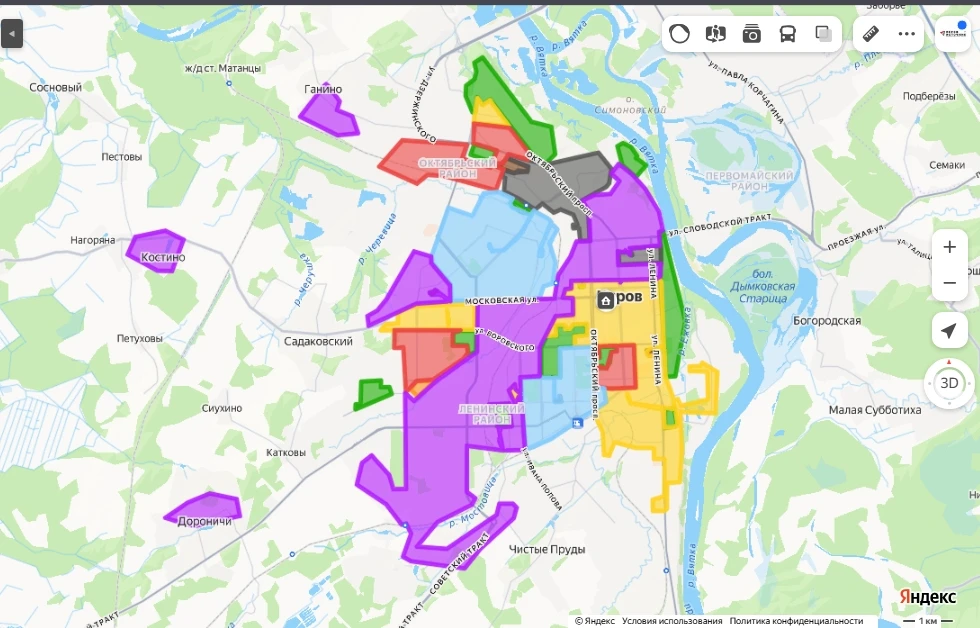Viewport: 980px width, 628px height.
Task: Click the Семаки label
Action: (947, 165)
